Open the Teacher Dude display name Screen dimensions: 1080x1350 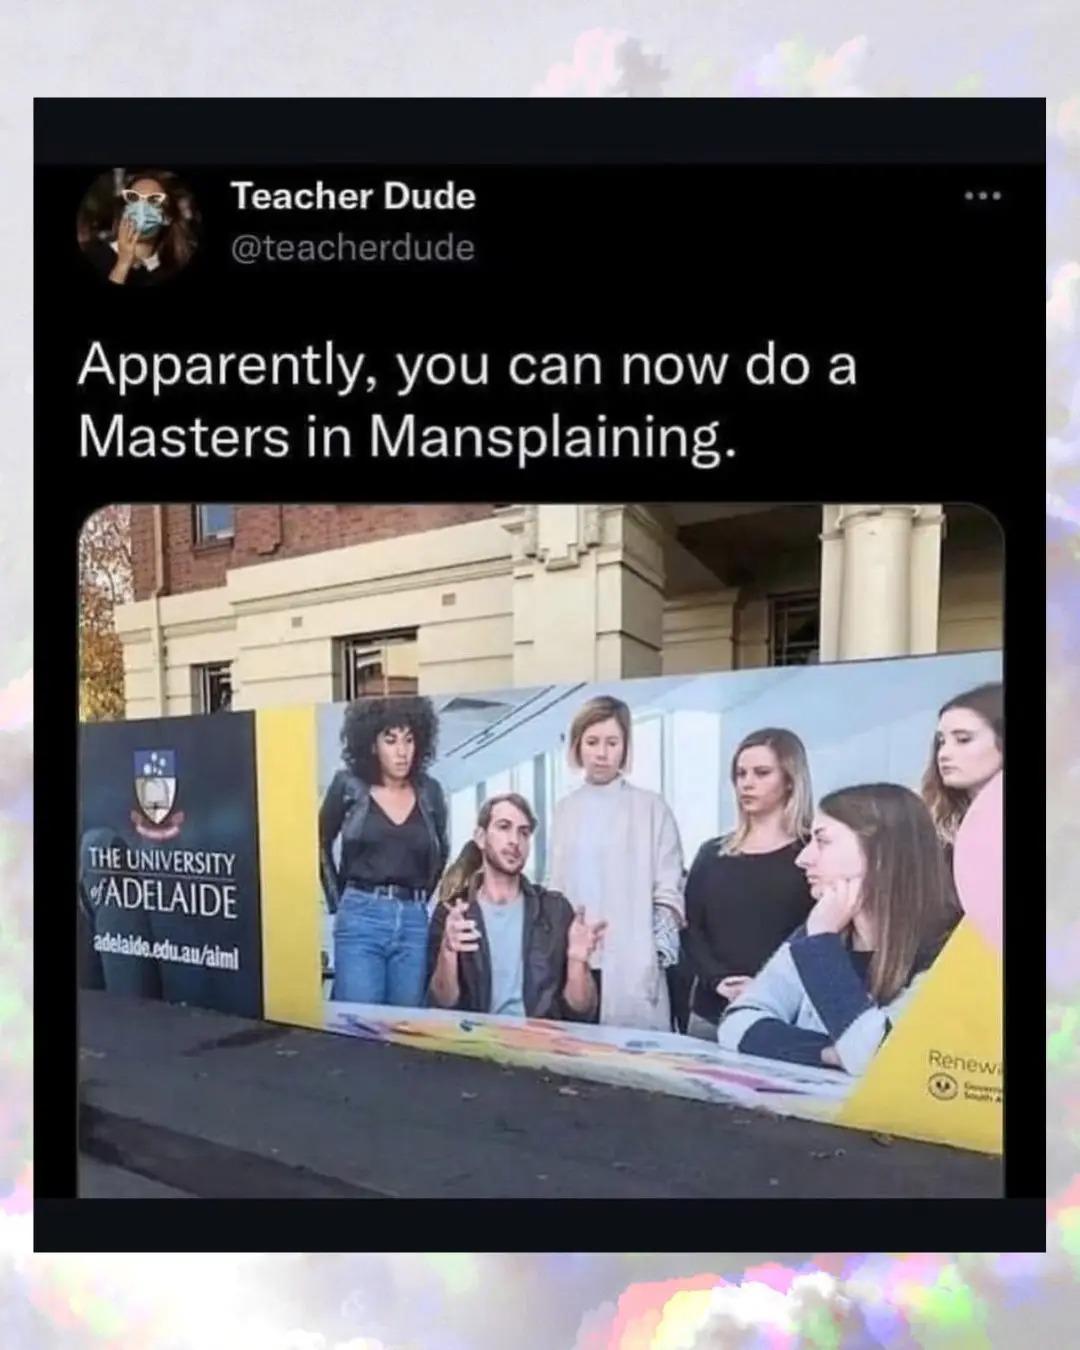(x=353, y=196)
